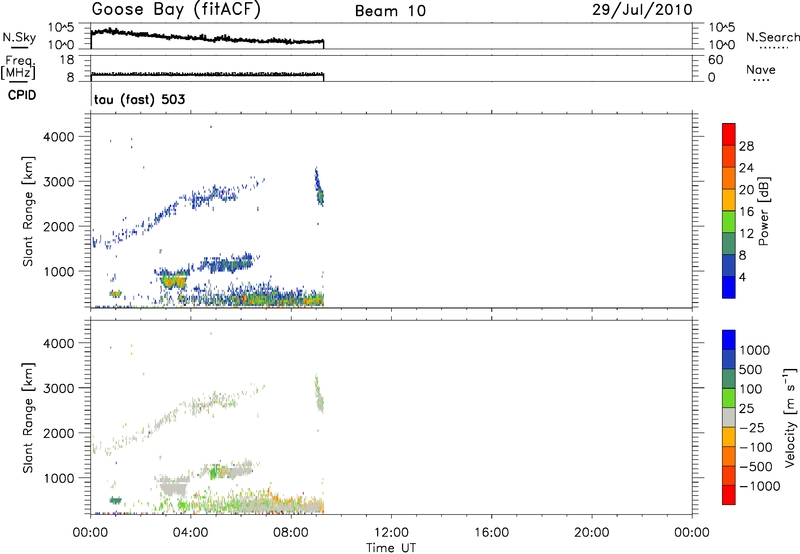Click the '20:00' time axis tick label
Image resolution: width=800 pixels, height=554 pixels.
pos(591,533)
